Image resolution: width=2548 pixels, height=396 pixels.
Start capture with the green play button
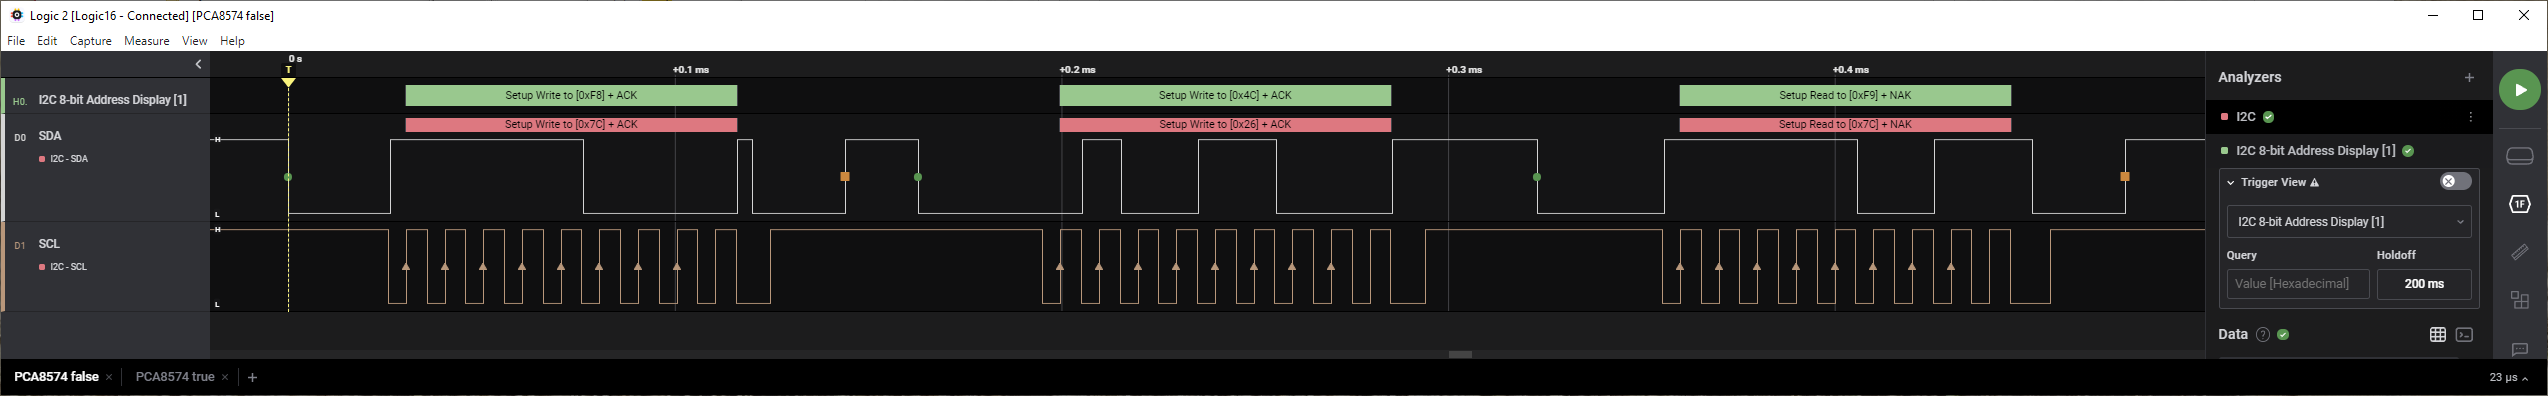pyautogui.click(x=2520, y=90)
